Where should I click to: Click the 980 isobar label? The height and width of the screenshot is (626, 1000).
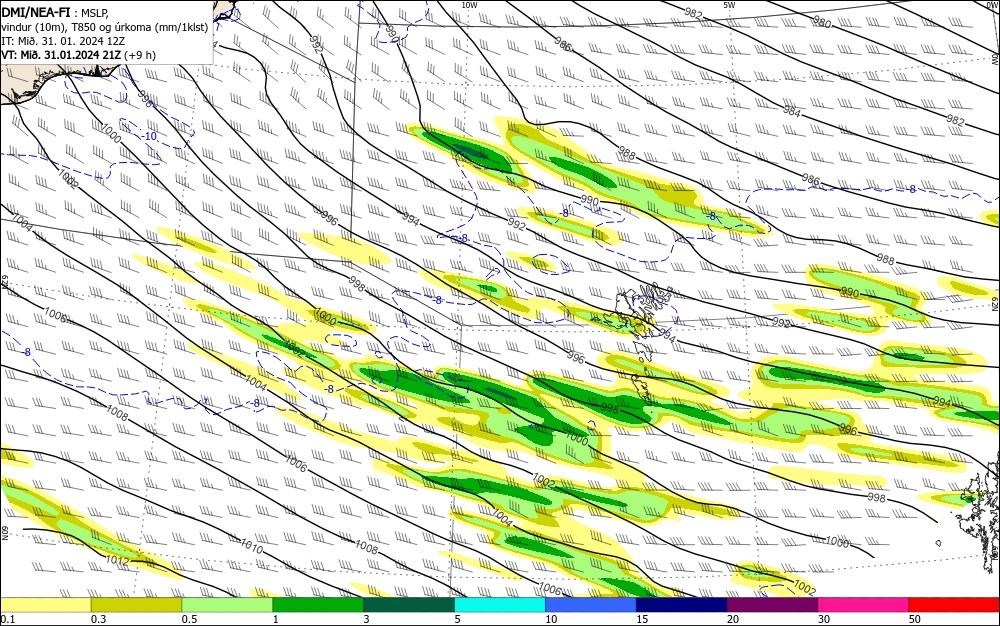tap(822, 22)
